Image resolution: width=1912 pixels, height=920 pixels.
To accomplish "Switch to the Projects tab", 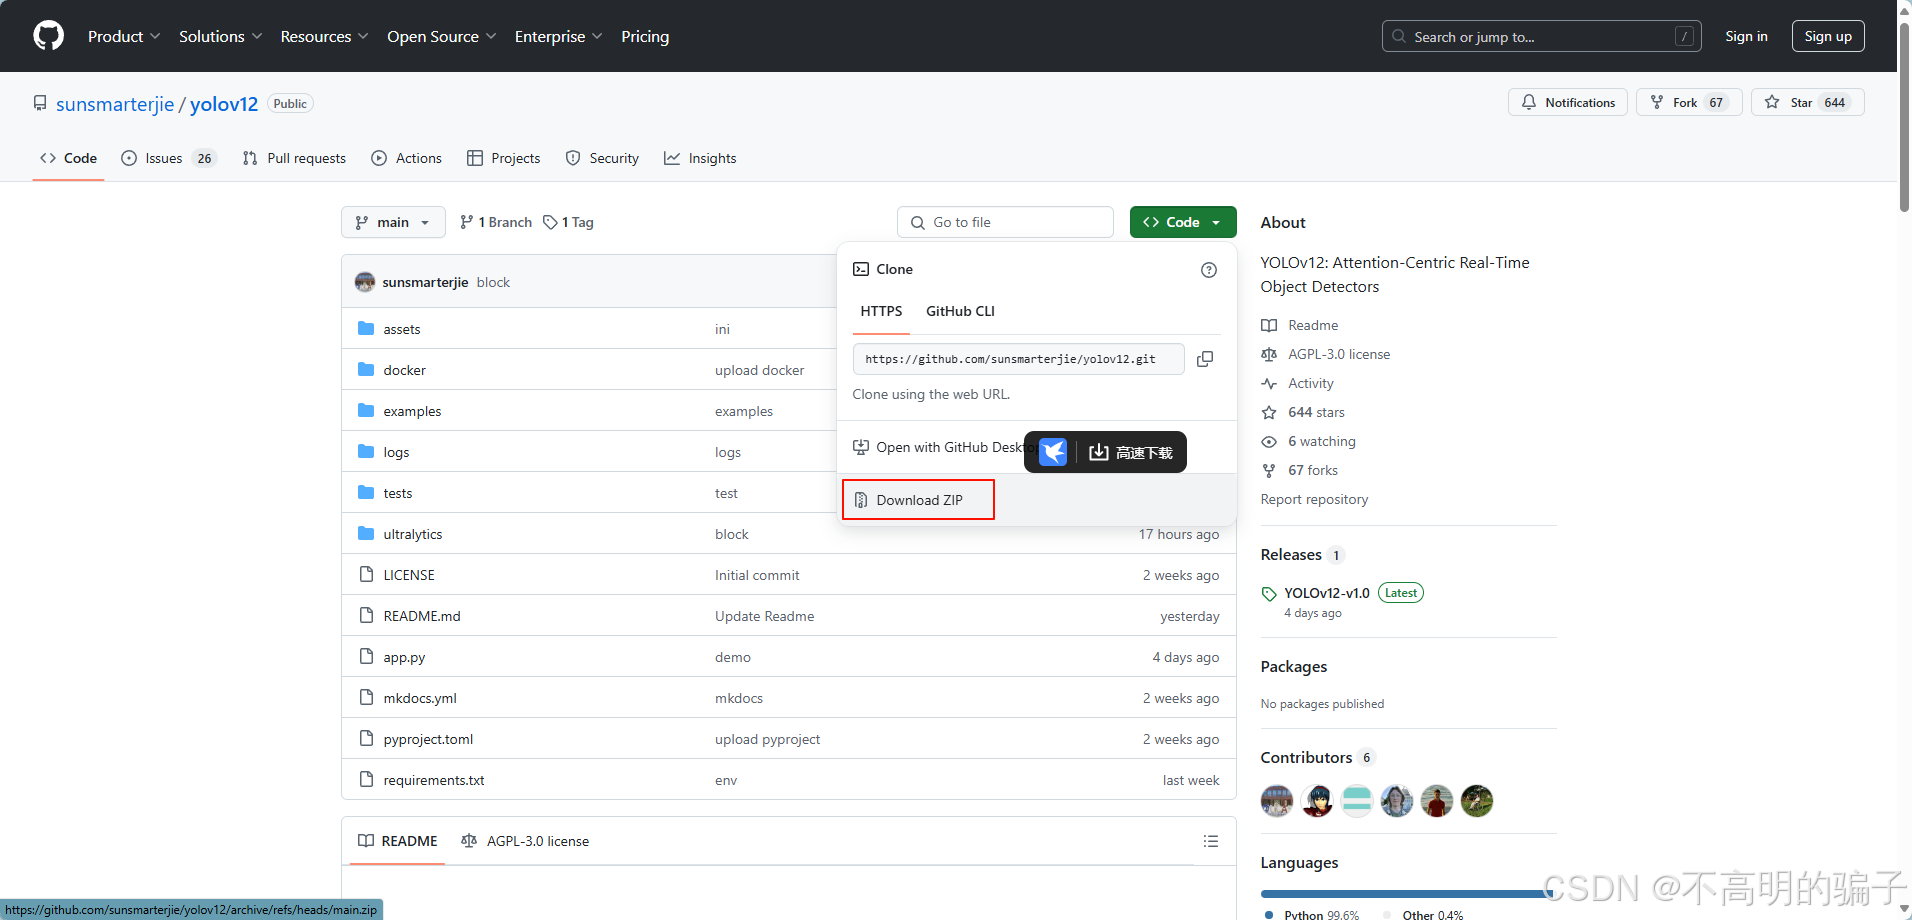I will [504, 158].
